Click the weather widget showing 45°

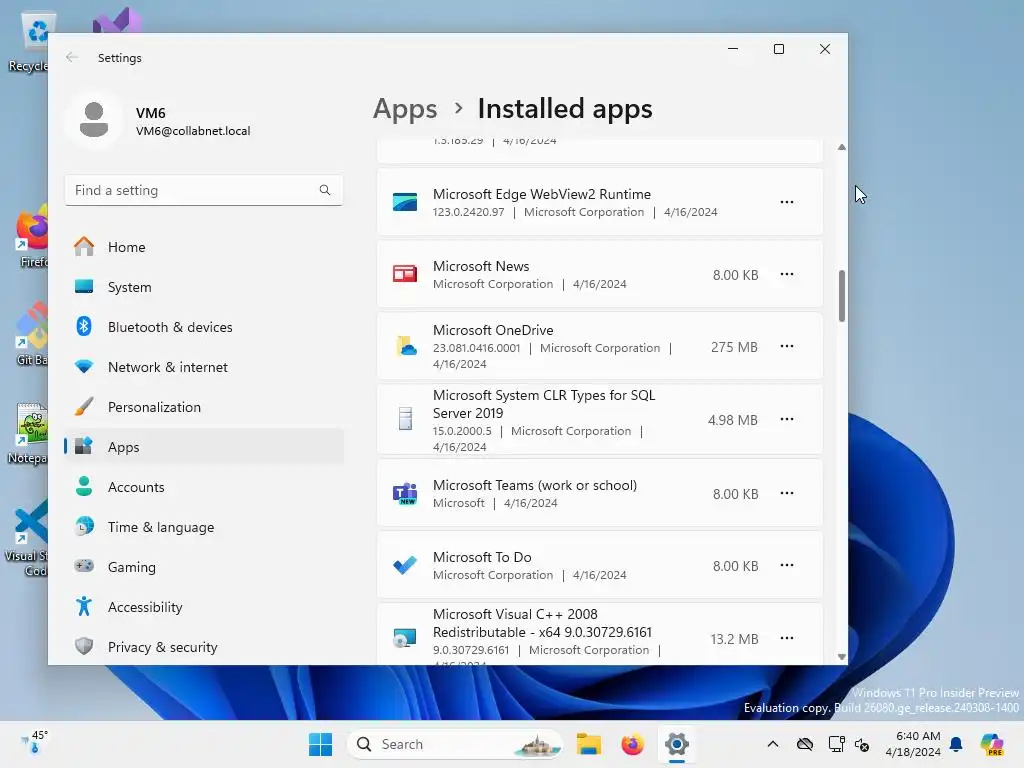[34, 743]
